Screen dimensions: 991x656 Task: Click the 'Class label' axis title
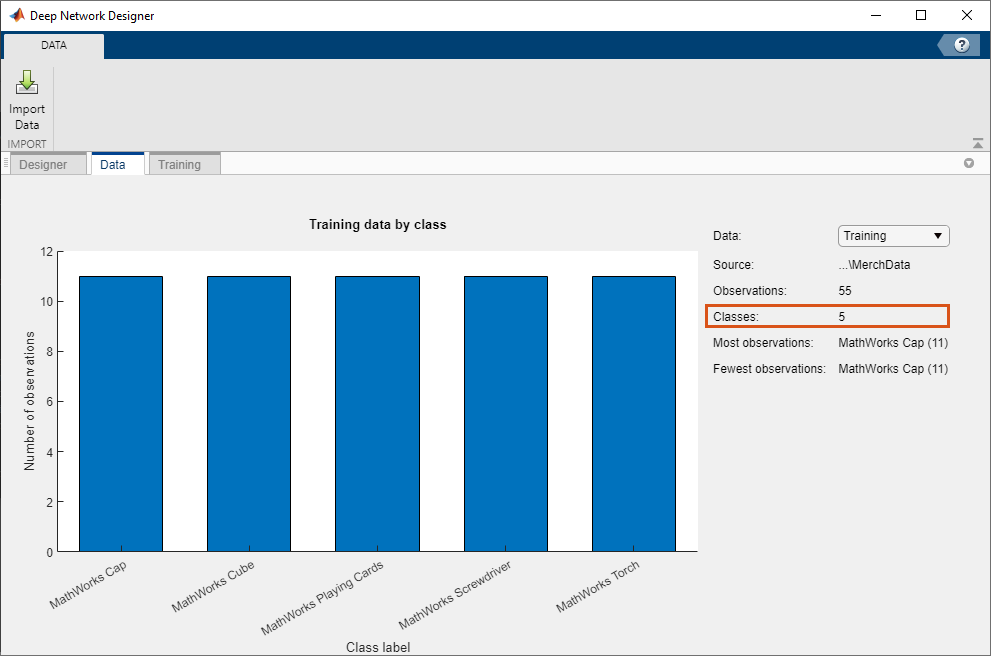(x=378, y=647)
